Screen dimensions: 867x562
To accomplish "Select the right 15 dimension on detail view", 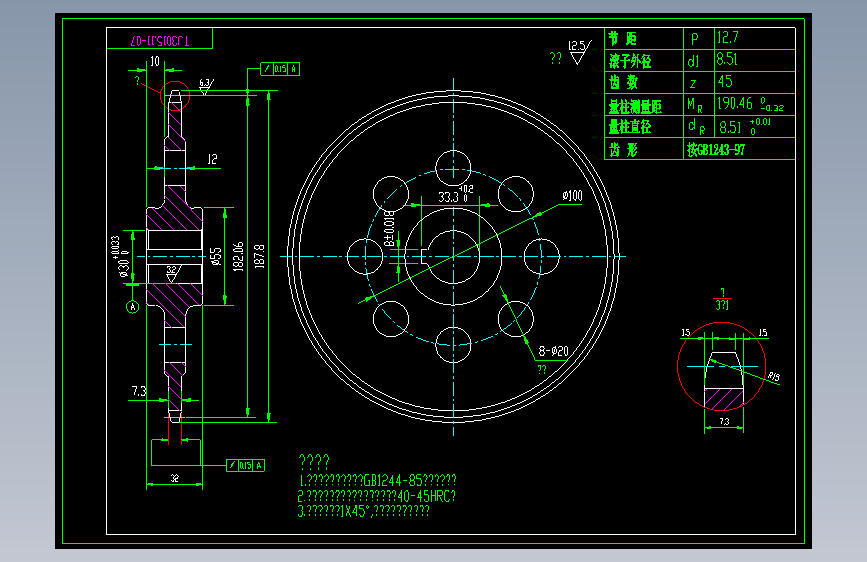I will pyautogui.click(x=762, y=332).
